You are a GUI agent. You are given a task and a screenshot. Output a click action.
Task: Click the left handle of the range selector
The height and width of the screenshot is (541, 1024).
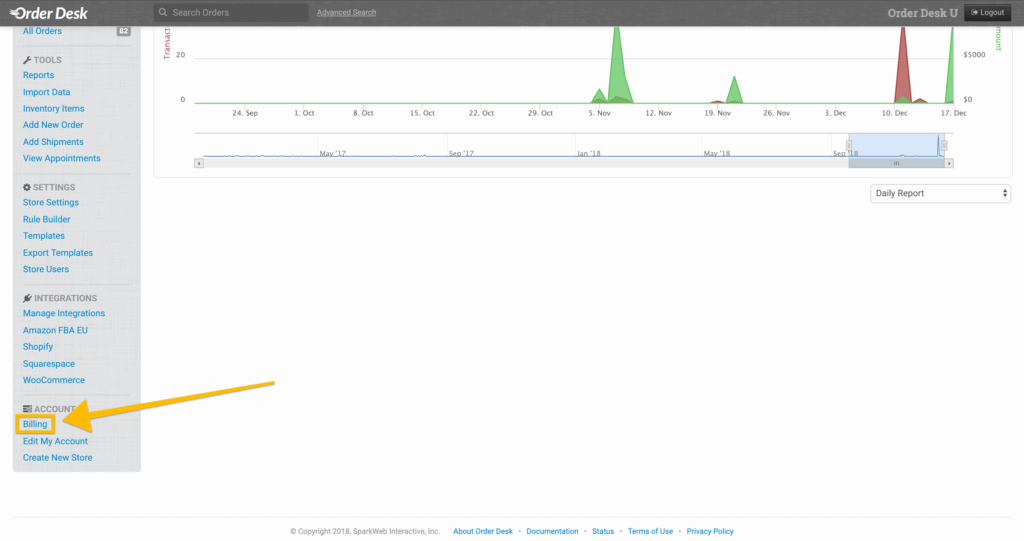(x=848, y=145)
